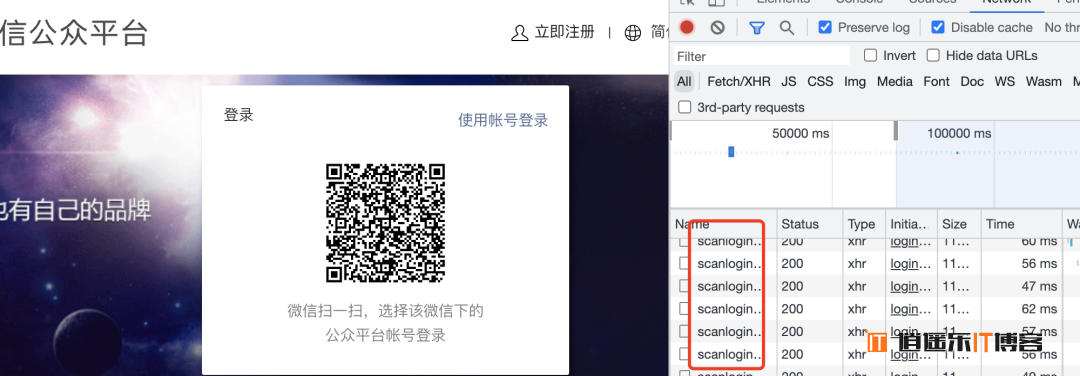Click the gray overview window handle near 100000 ms
Screen dimensions: 1080x376
[895, 130]
